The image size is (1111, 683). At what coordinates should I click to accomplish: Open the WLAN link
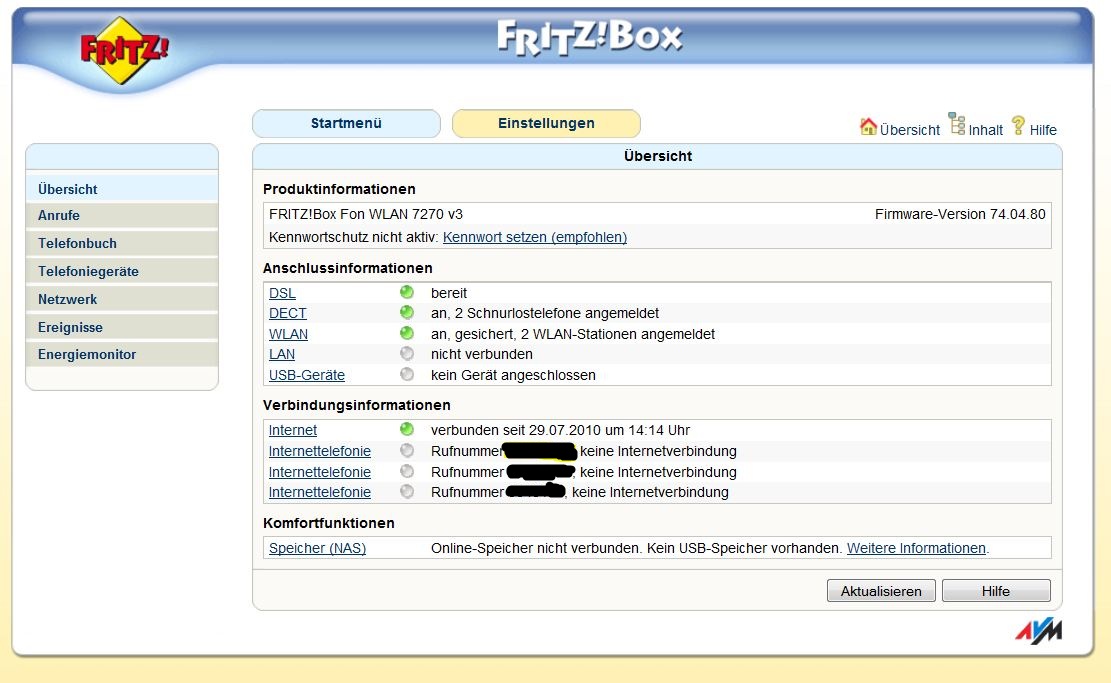(288, 334)
